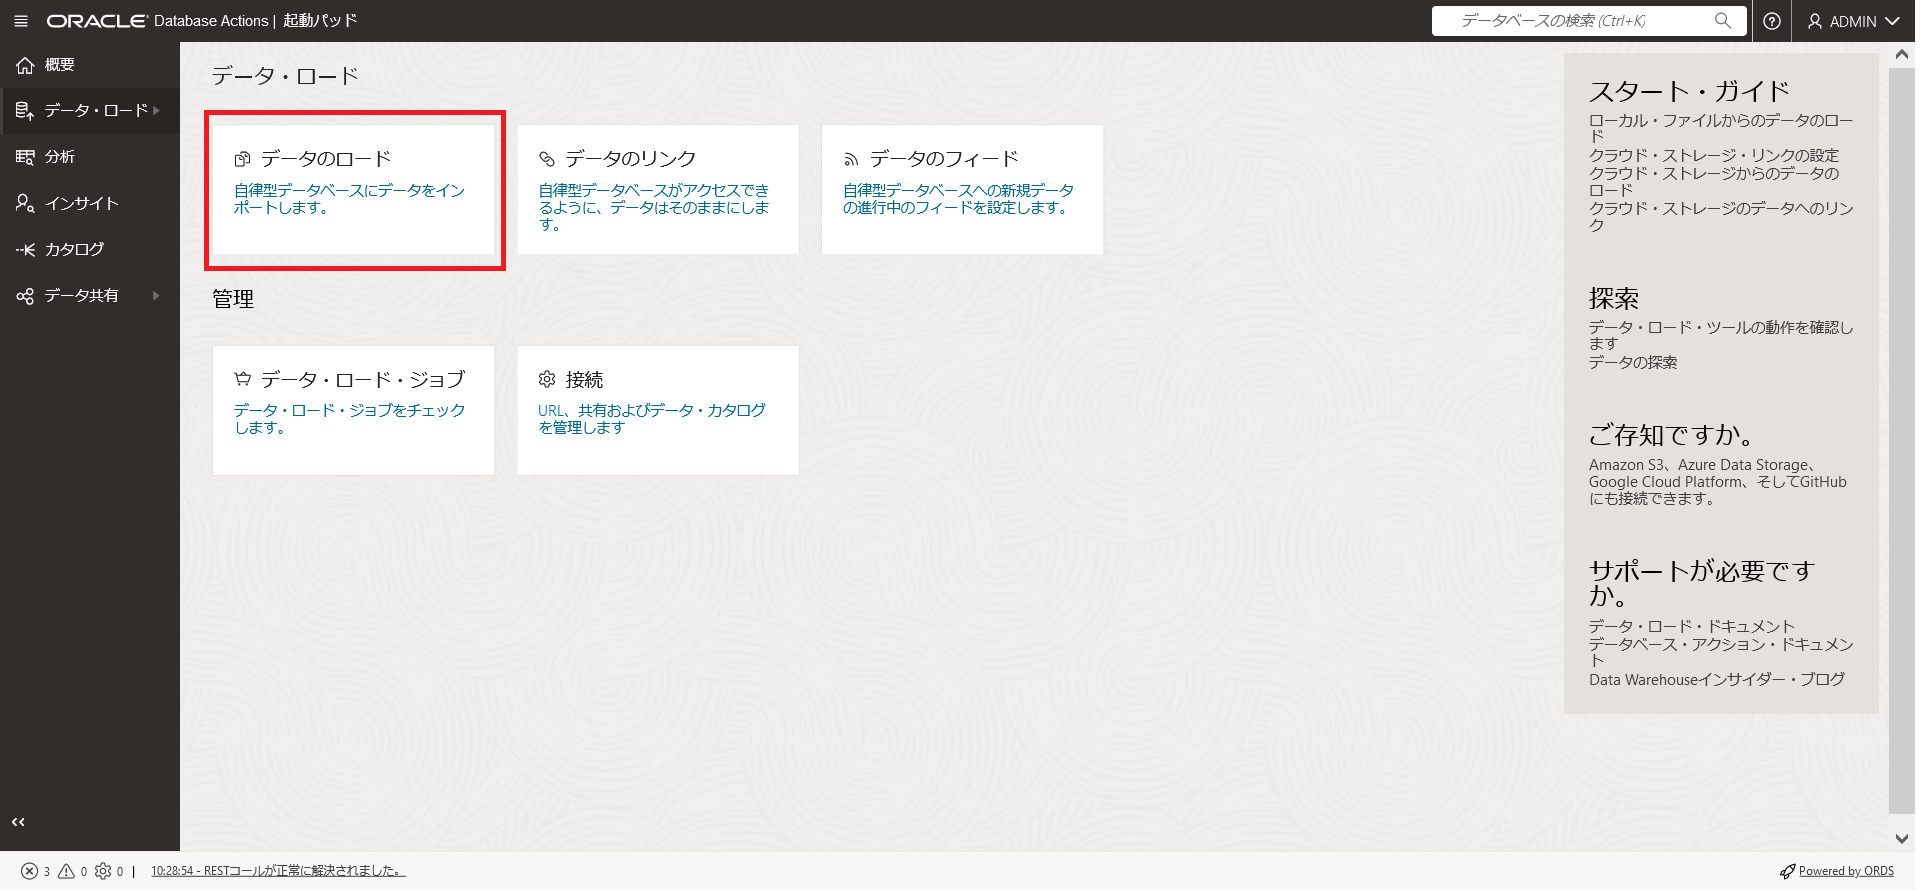The height and width of the screenshot is (892, 1920).
Task: Select インサイト in the navigation menu
Action: coord(90,203)
